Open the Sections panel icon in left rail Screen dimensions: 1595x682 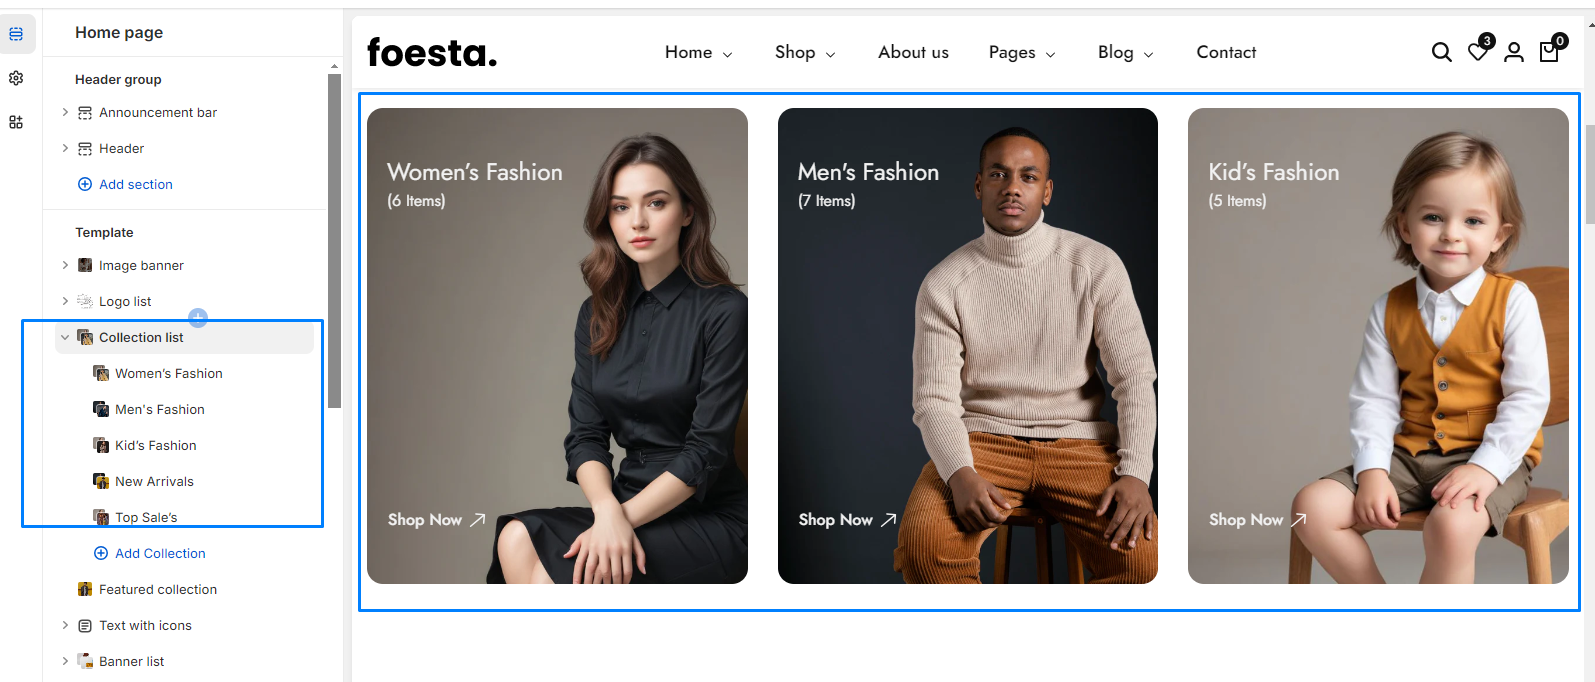click(x=16, y=34)
